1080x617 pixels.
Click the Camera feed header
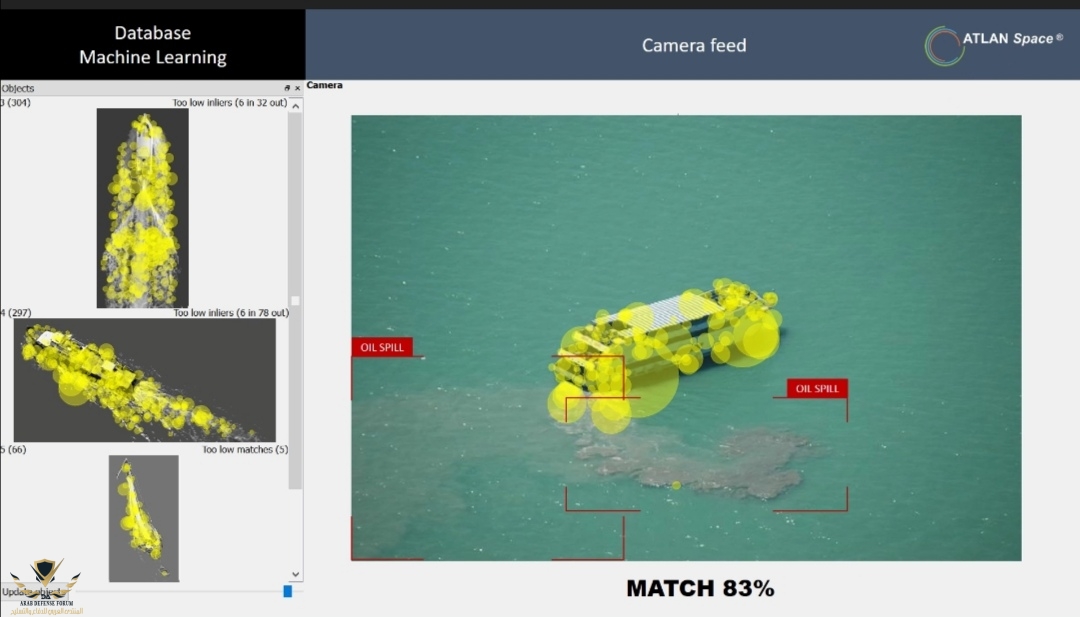click(x=693, y=45)
